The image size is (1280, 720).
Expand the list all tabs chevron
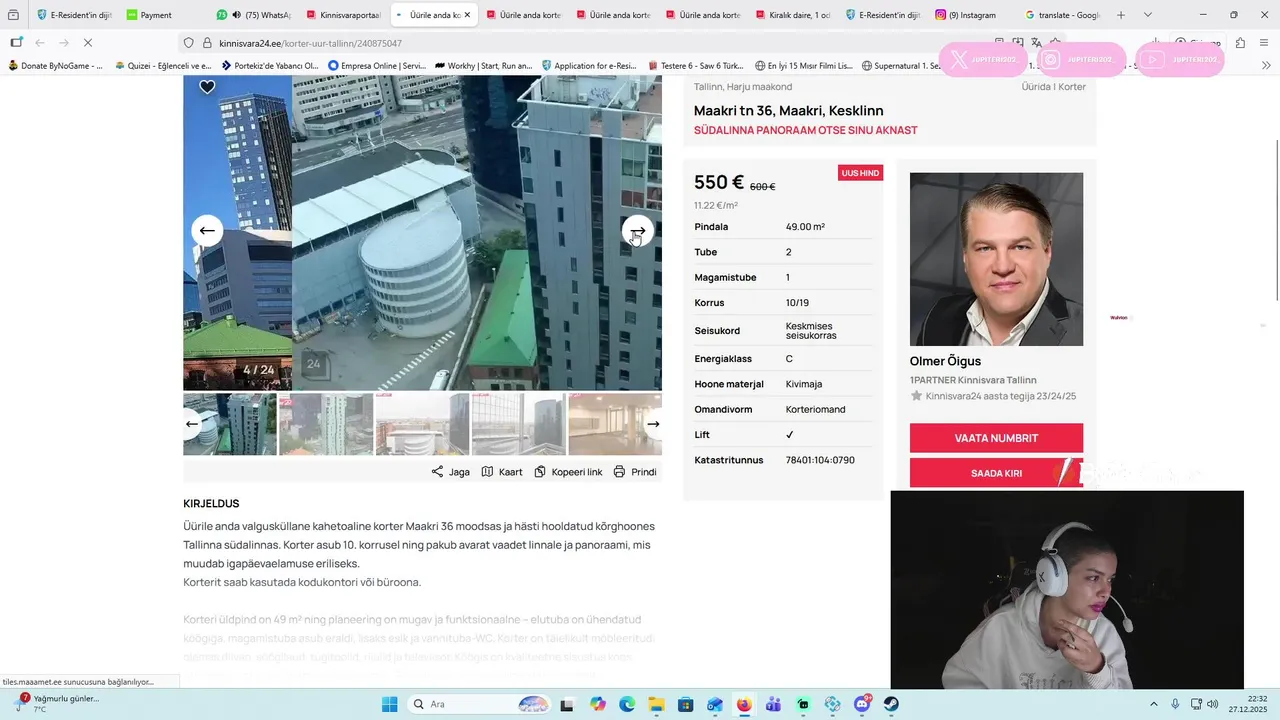tap(1148, 15)
